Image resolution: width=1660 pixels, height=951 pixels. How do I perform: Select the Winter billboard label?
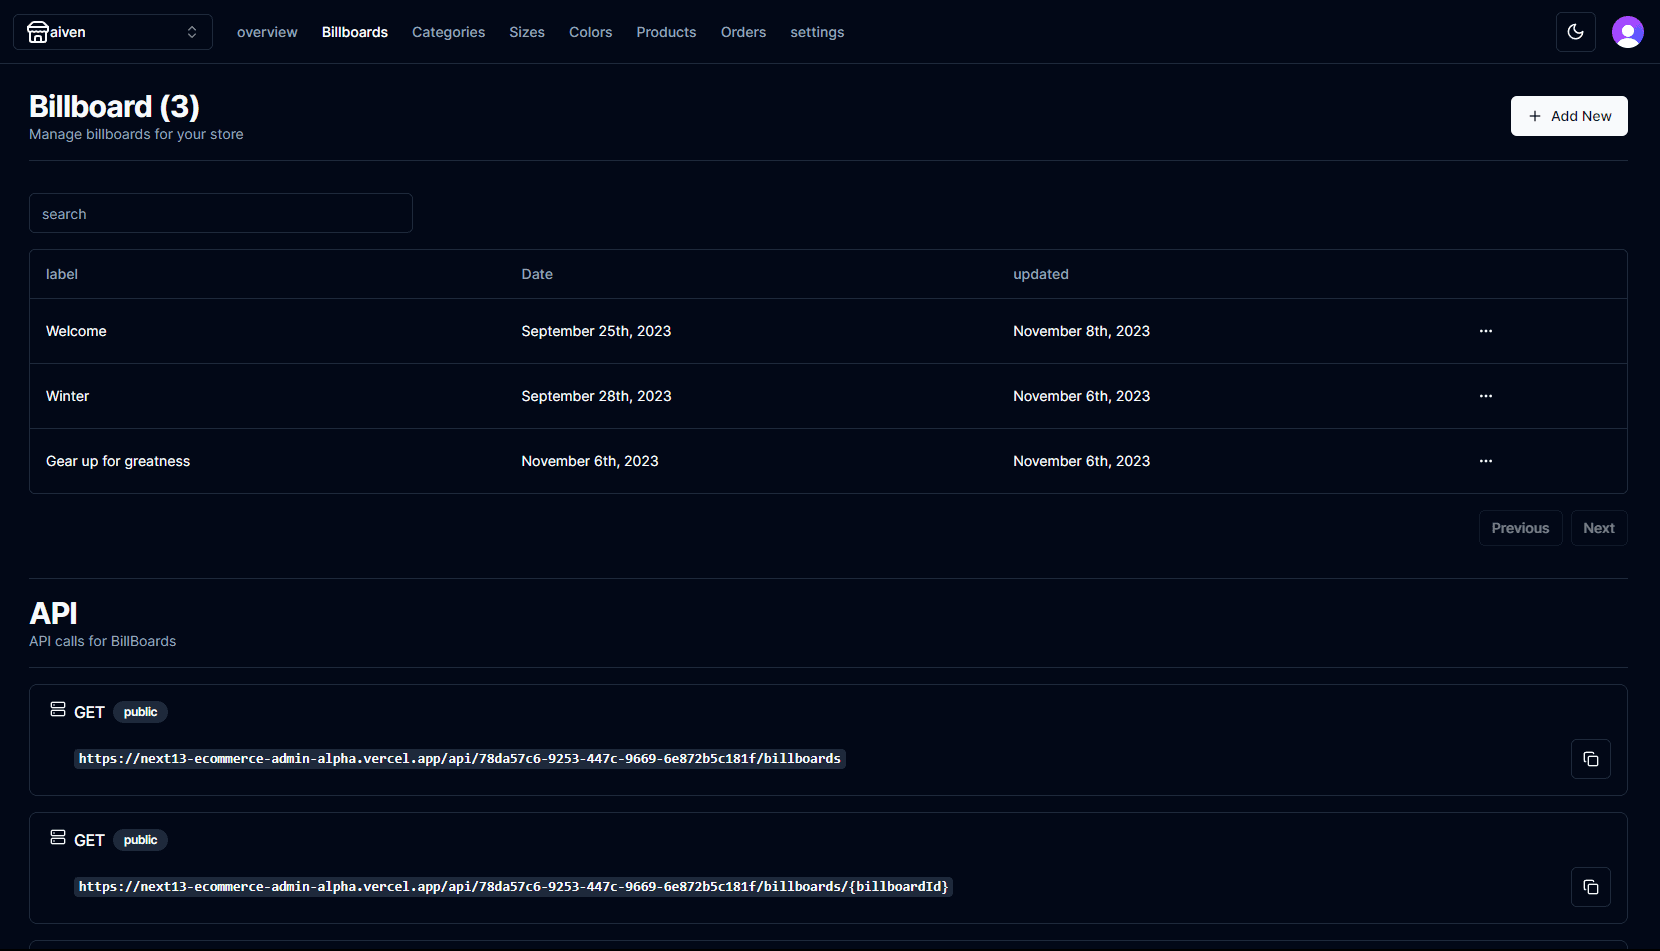[x=67, y=396]
